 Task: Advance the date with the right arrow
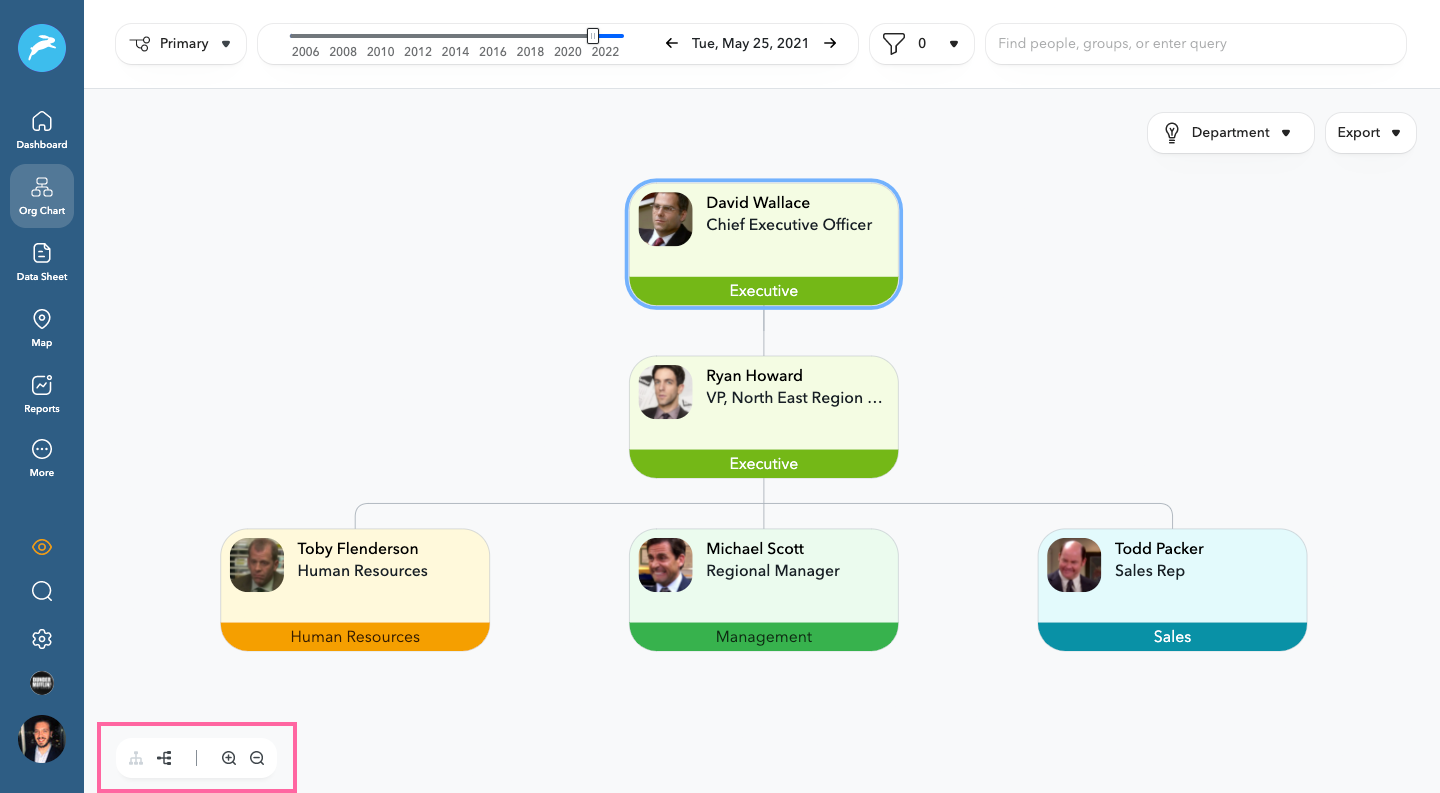(830, 43)
